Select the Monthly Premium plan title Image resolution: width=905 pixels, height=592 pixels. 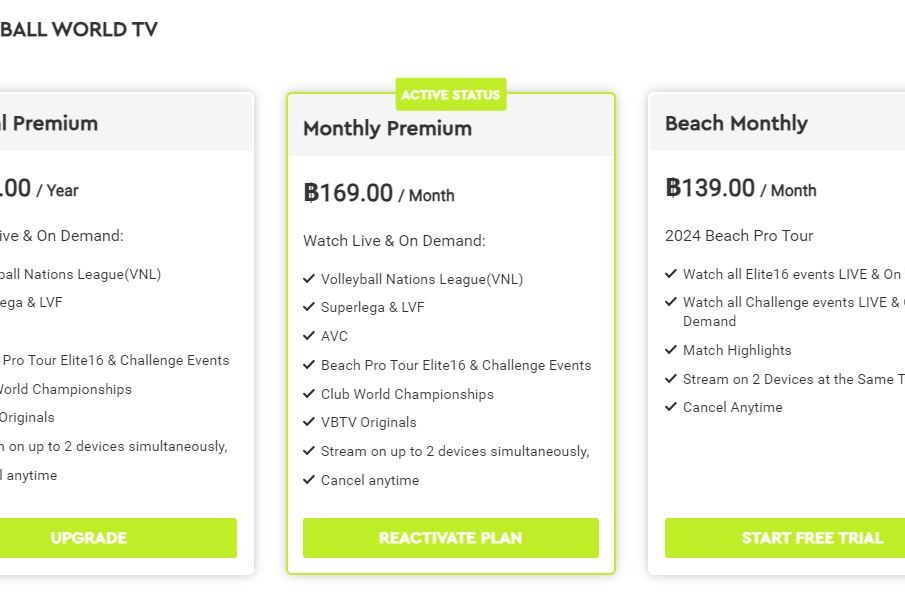click(x=387, y=128)
